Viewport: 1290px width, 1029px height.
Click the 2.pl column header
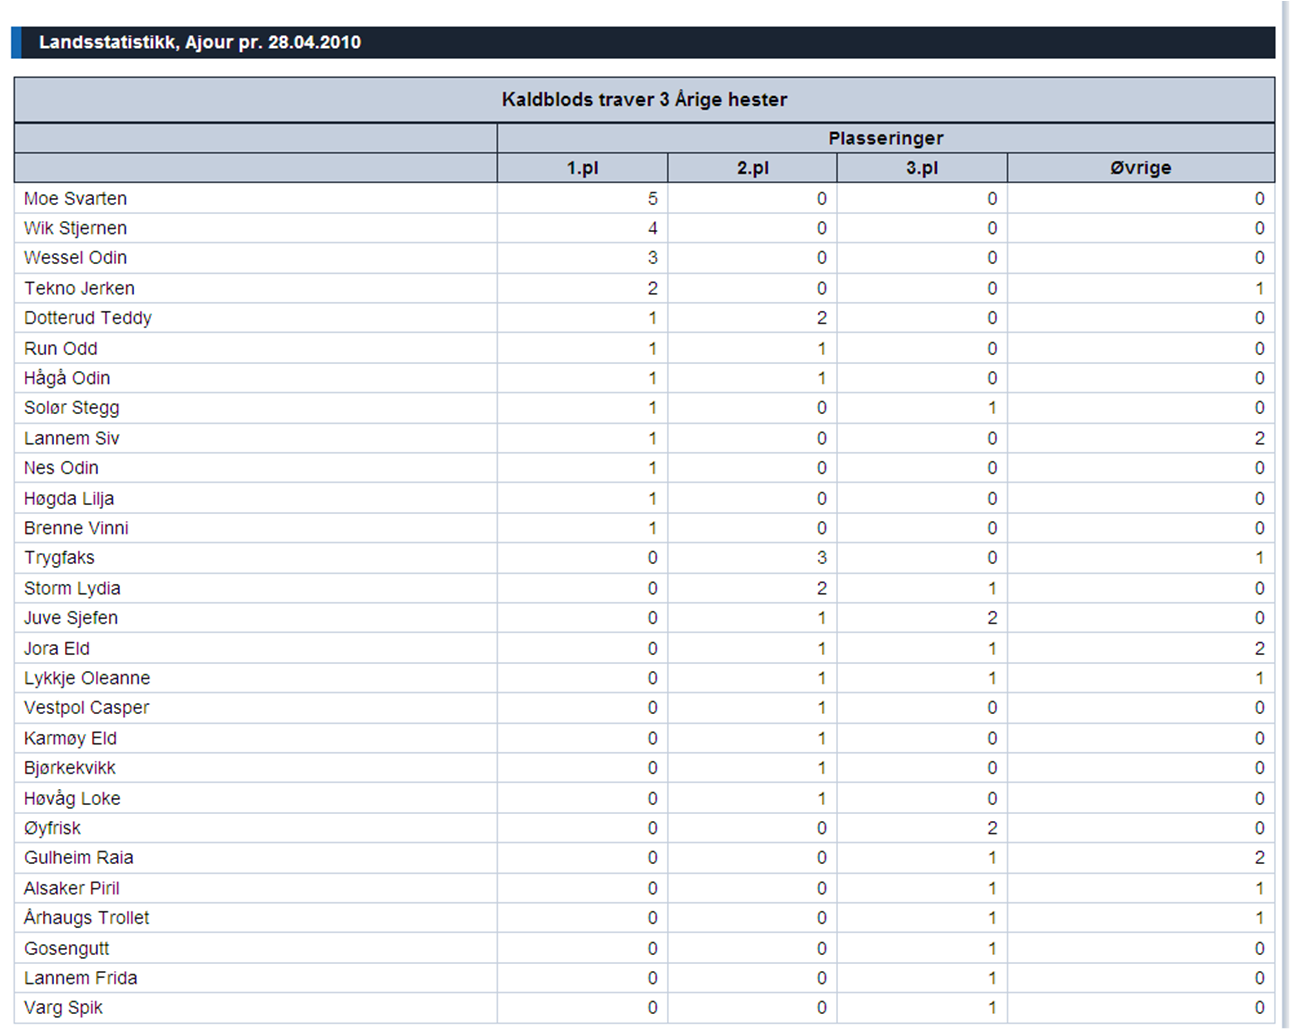coord(752,168)
